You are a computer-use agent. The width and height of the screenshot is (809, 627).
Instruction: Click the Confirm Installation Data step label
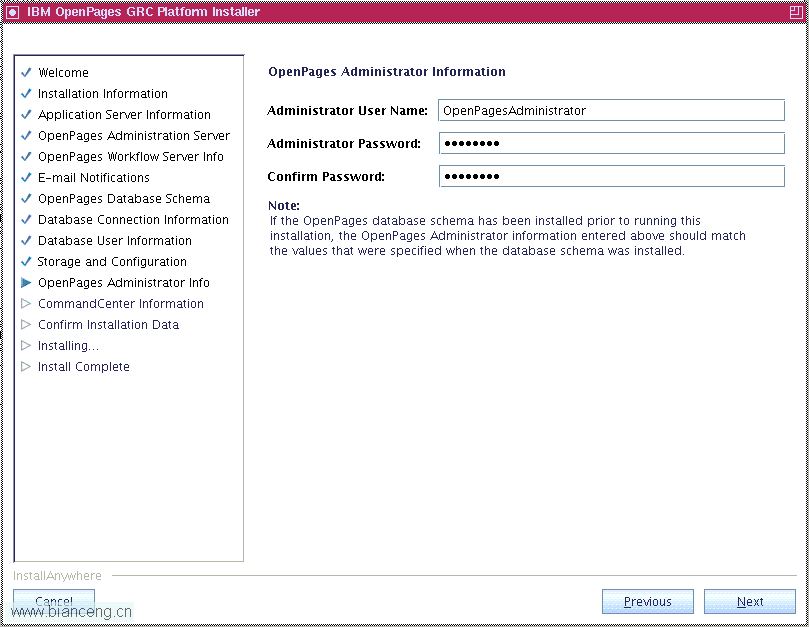(108, 325)
